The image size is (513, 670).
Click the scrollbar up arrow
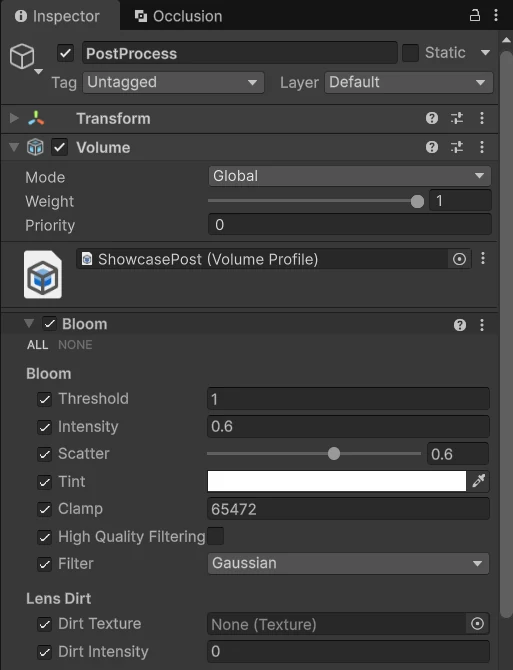(506, 40)
